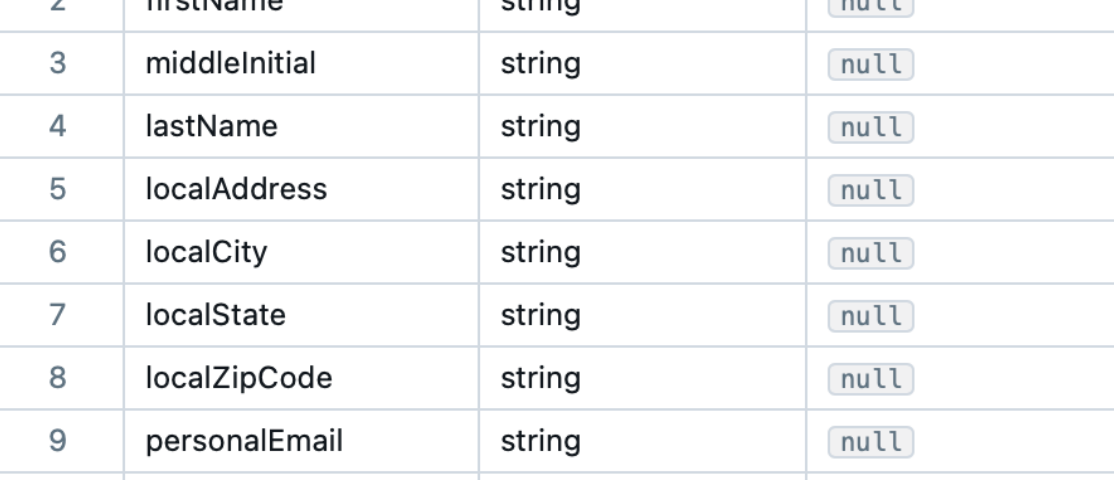Click the null badge for localAddress
Viewport: 1114px width, 480px height.
click(870, 190)
